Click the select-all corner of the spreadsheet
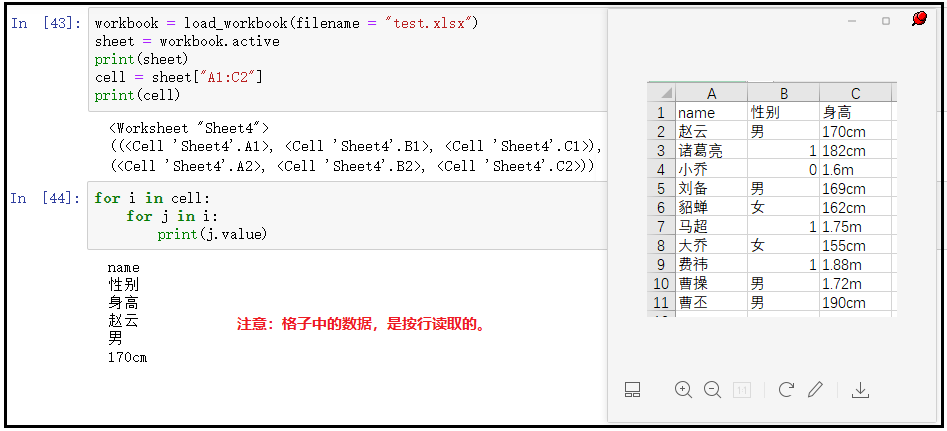Viewport: 947px width, 431px height. pos(661,94)
